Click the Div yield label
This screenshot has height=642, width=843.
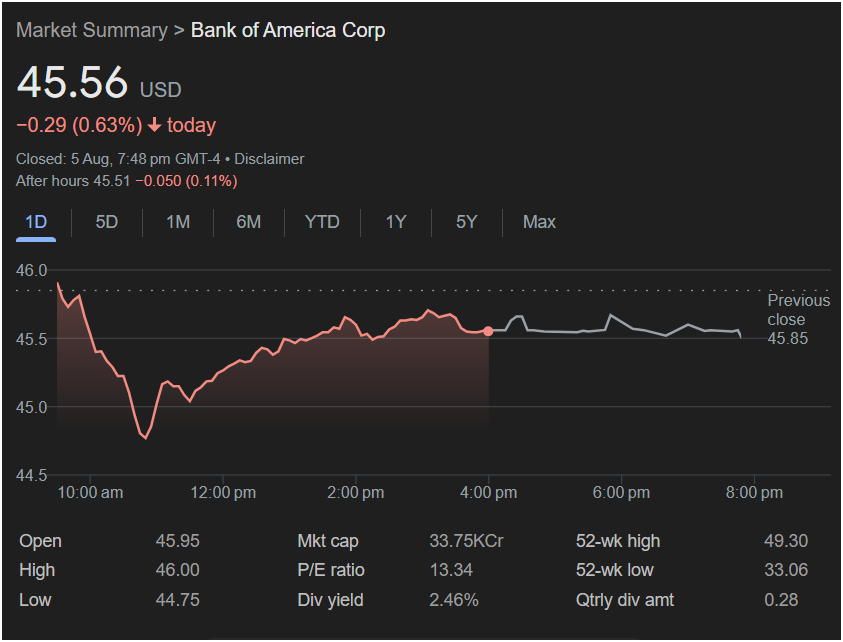[330, 600]
